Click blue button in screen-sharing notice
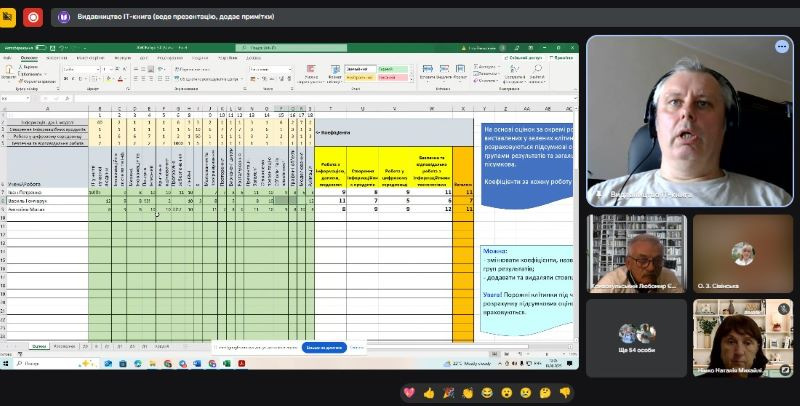This screenshot has height=406, width=800. [x=324, y=347]
